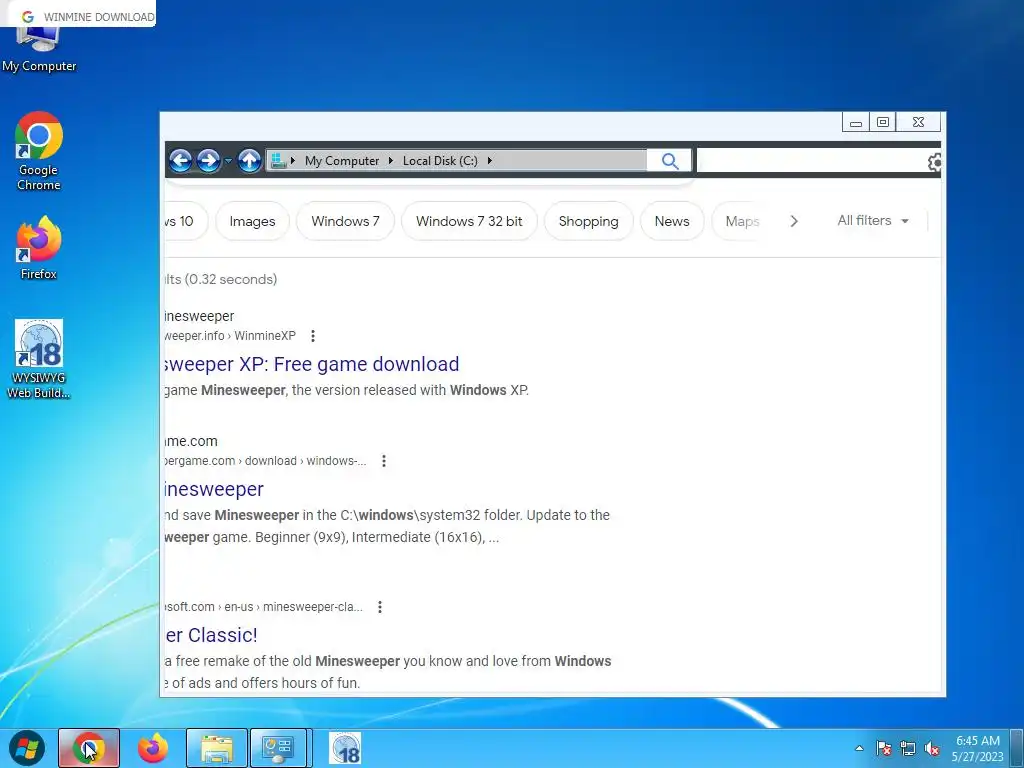
Task: Close the My Computer window
Action: click(x=918, y=122)
